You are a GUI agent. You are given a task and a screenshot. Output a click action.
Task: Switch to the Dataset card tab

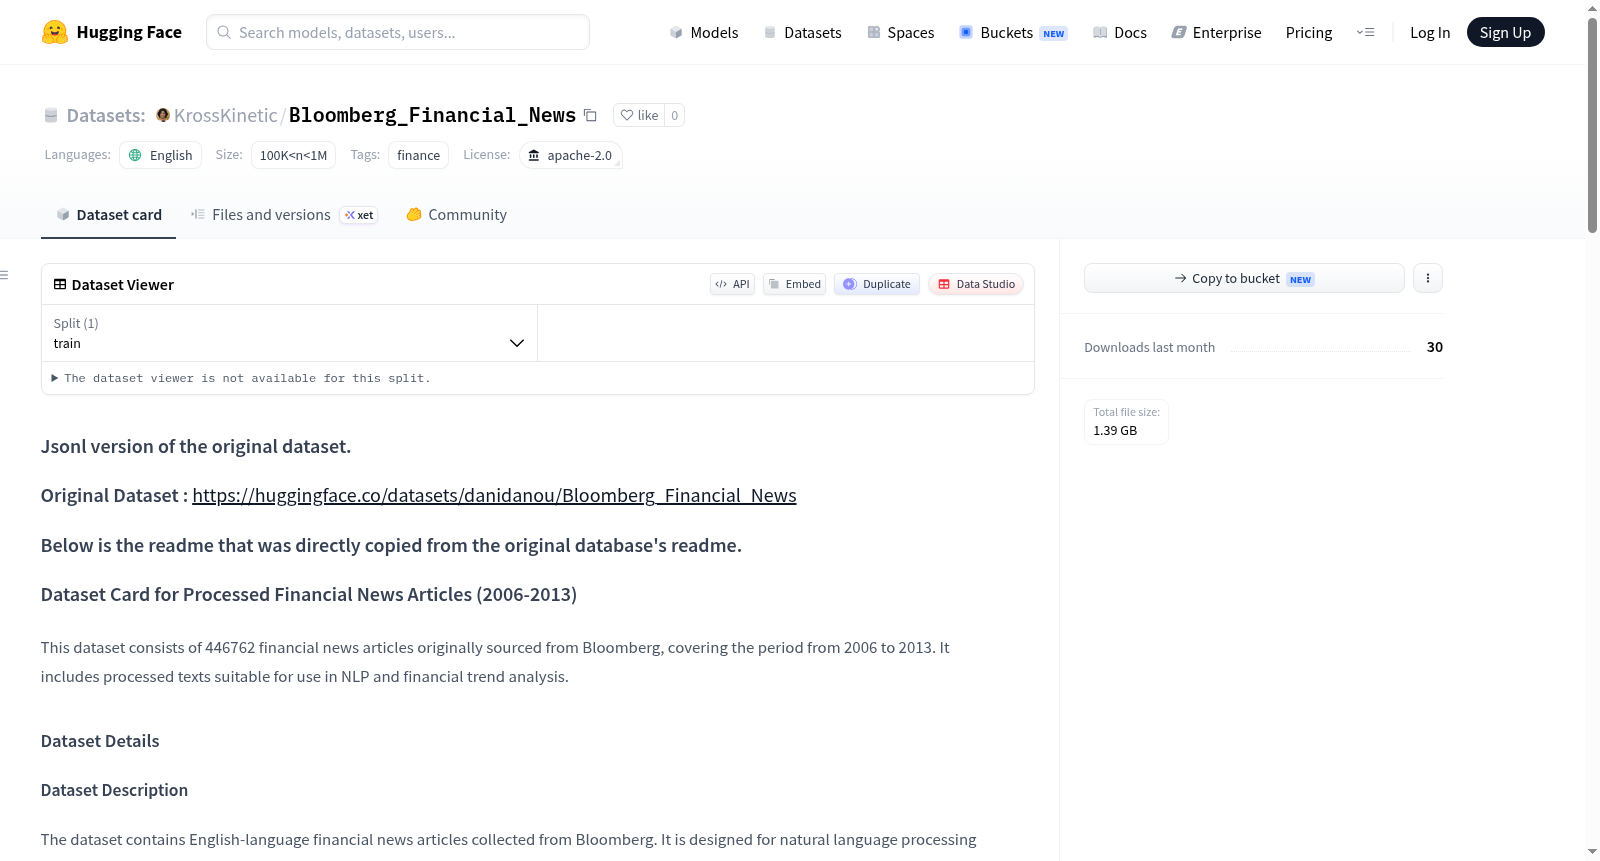[x=109, y=215]
